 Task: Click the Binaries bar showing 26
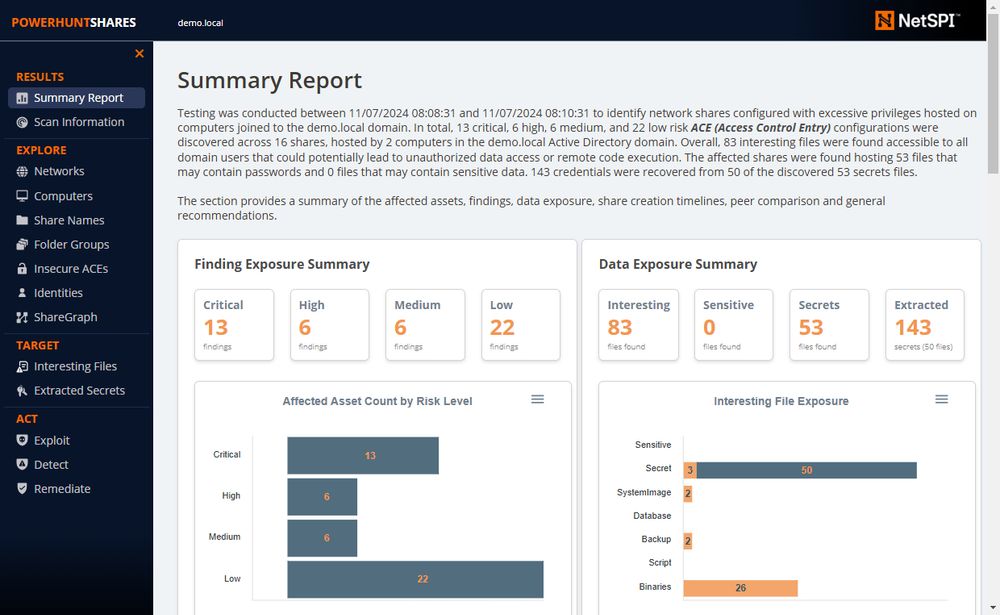740,588
